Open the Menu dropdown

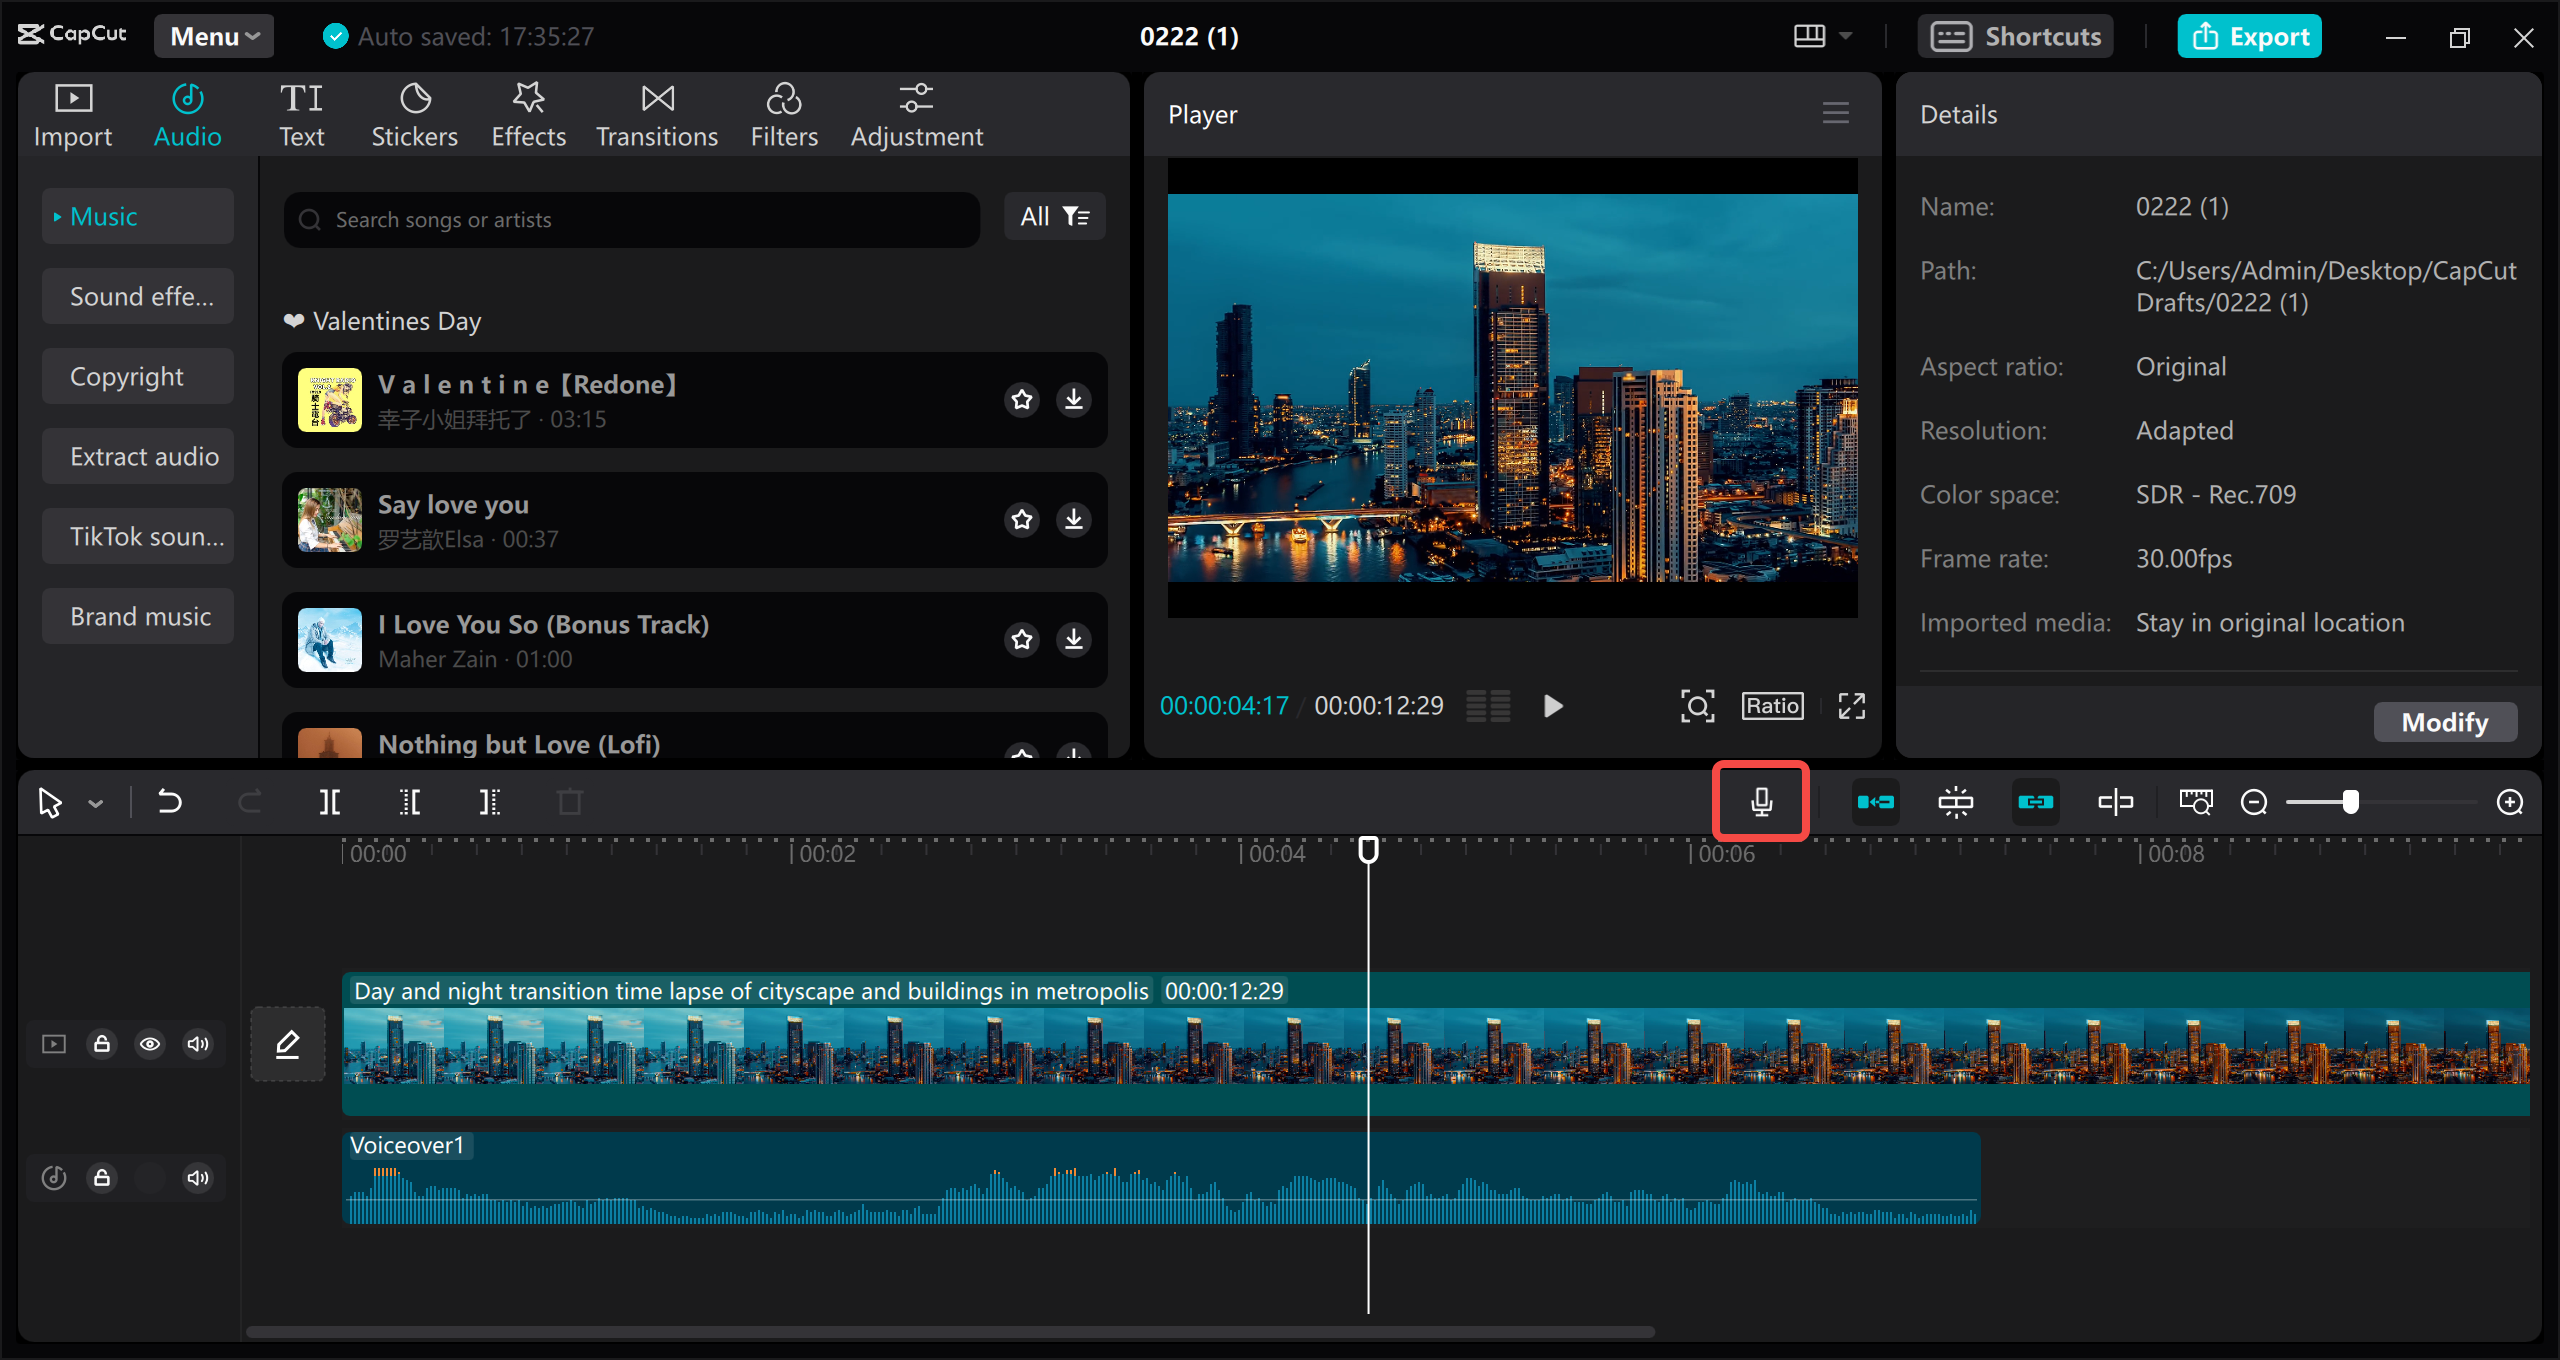coord(212,35)
